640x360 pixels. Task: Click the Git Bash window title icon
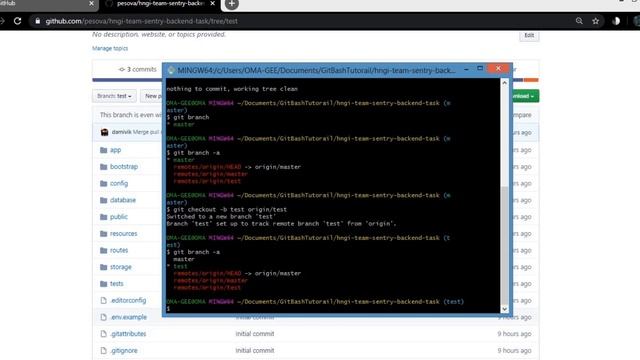click(171, 70)
